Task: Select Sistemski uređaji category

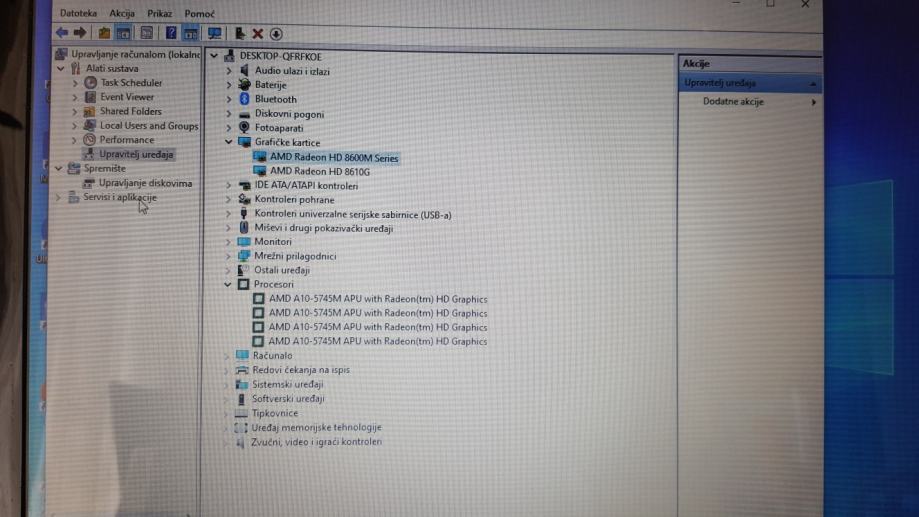Action: tap(288, 385)
